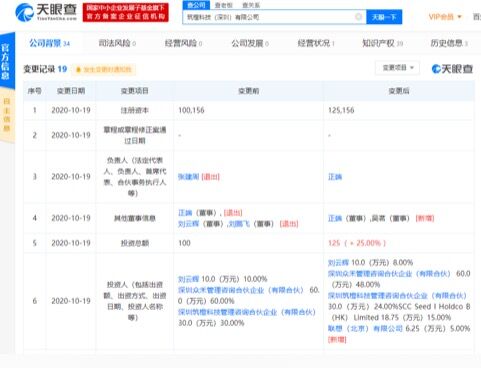The image size is (481, 368).
Task: Click into the company name search field
Action: pos(269,17)
